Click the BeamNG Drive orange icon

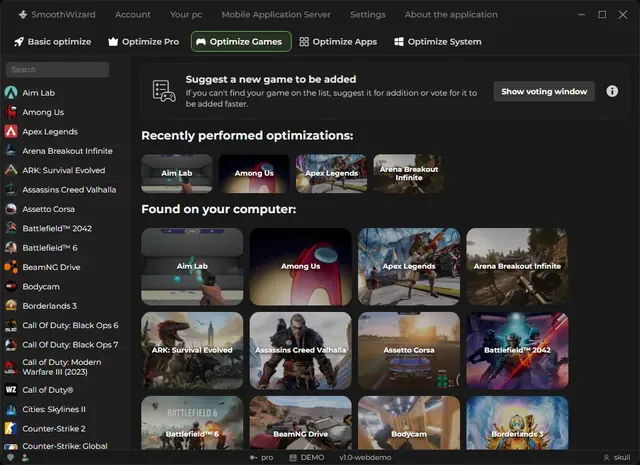(11, 267)
